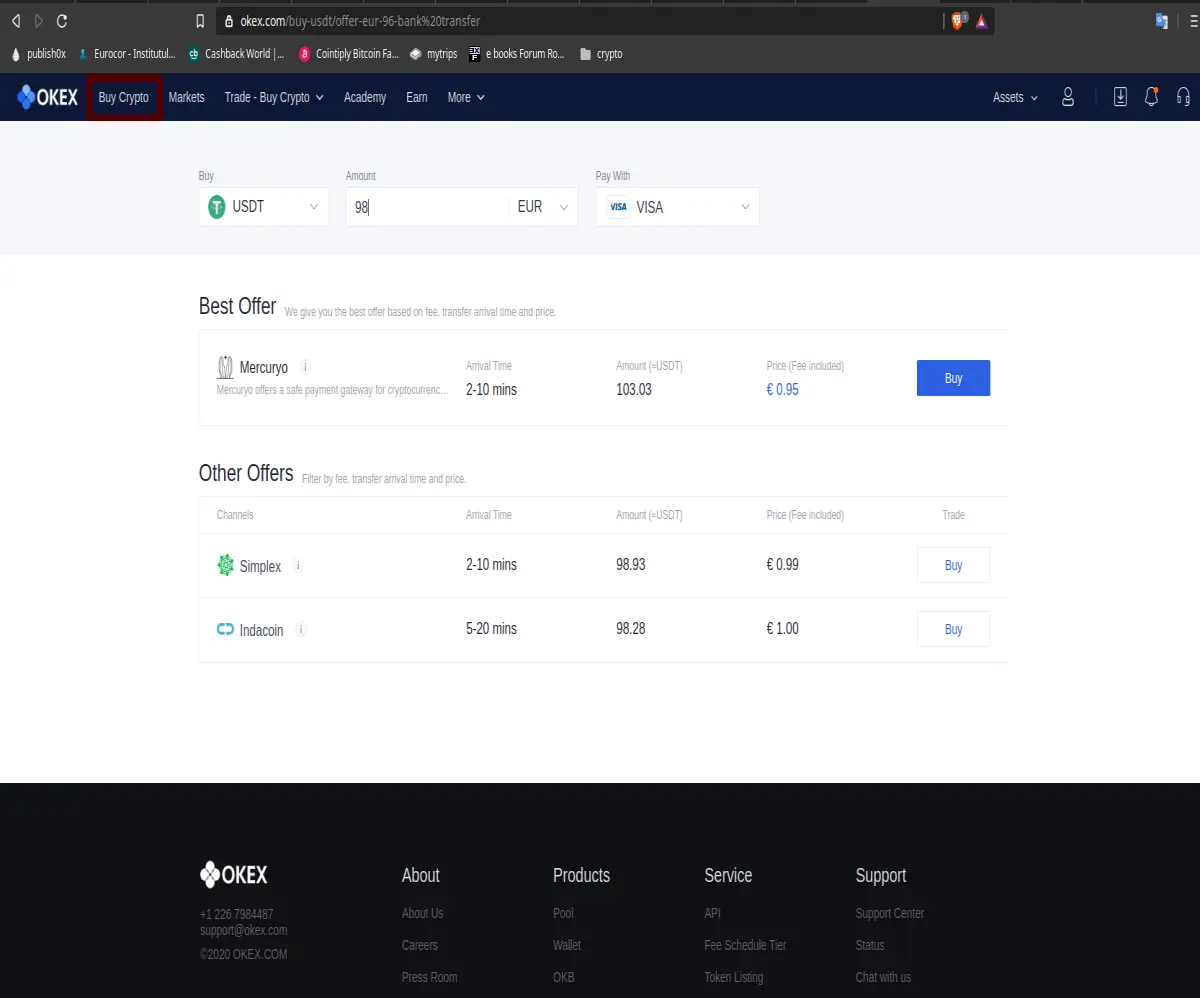Click the browser back arrow
Screen dimensions: 1200x998
point(15,20)
